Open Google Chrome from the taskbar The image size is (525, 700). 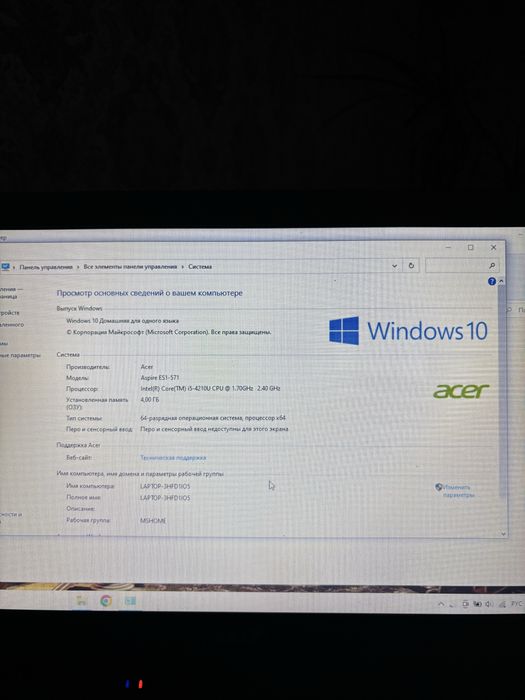pyautogui.click(x=106, y=600)
